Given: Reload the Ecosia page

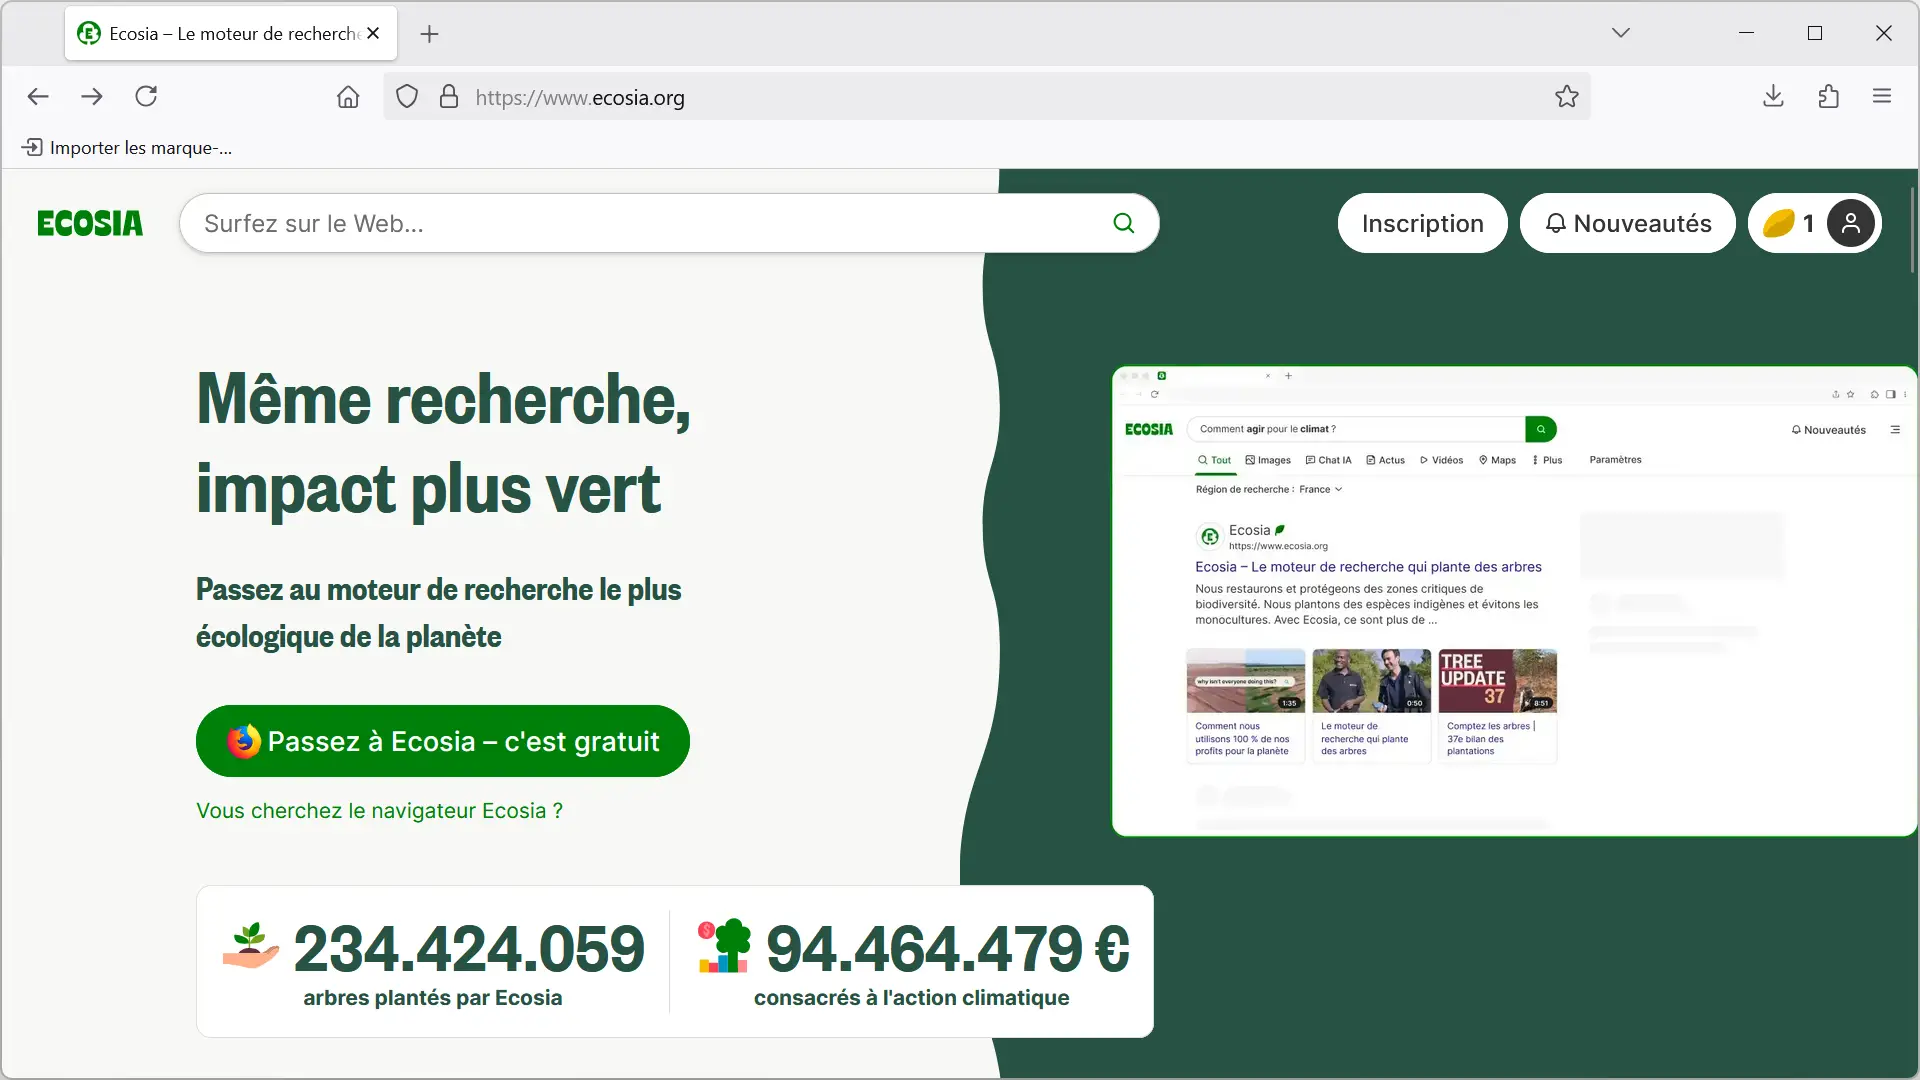Looking at the screenshot, I should click(146, 97).
